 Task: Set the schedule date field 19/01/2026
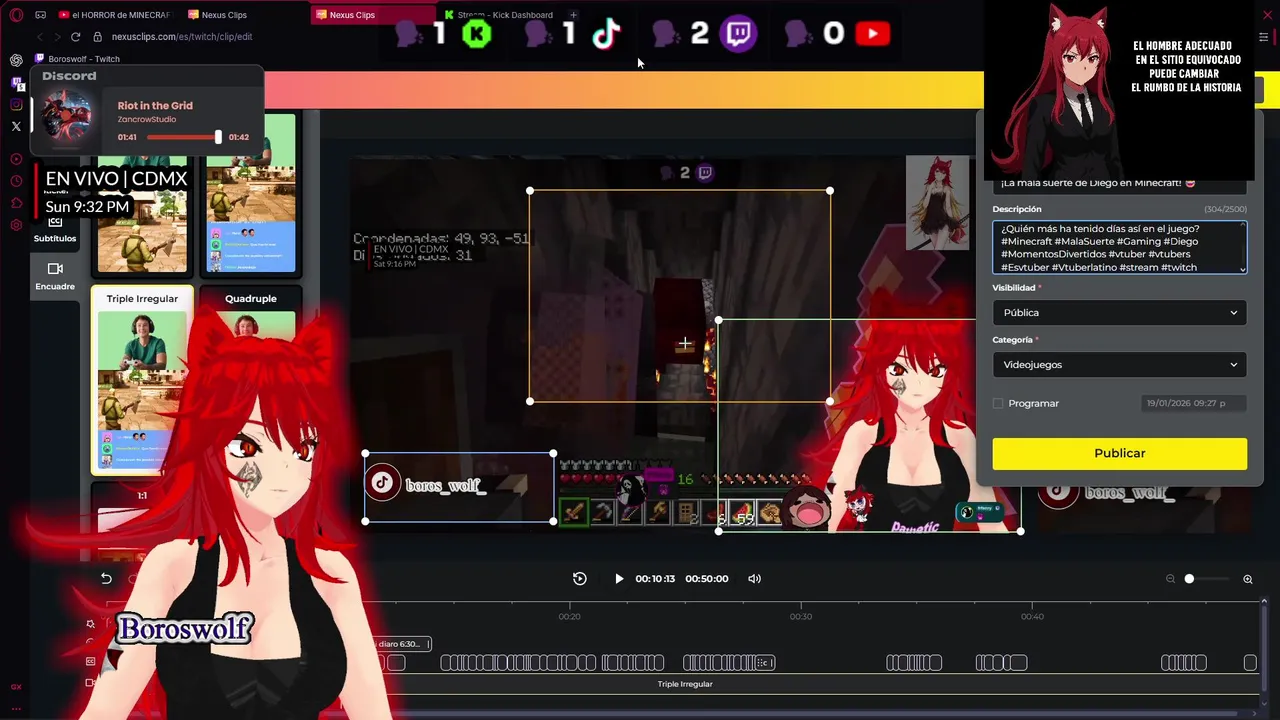1194,403
